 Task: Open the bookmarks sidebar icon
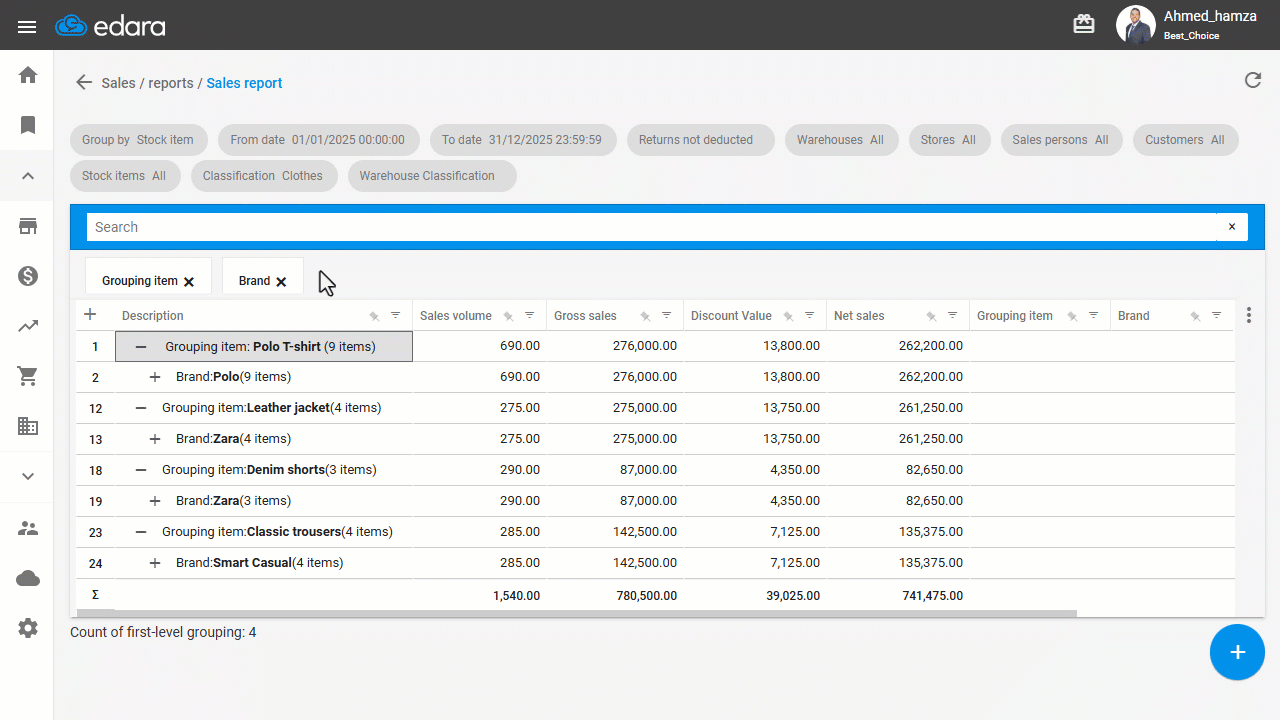[x=28, y=125]
